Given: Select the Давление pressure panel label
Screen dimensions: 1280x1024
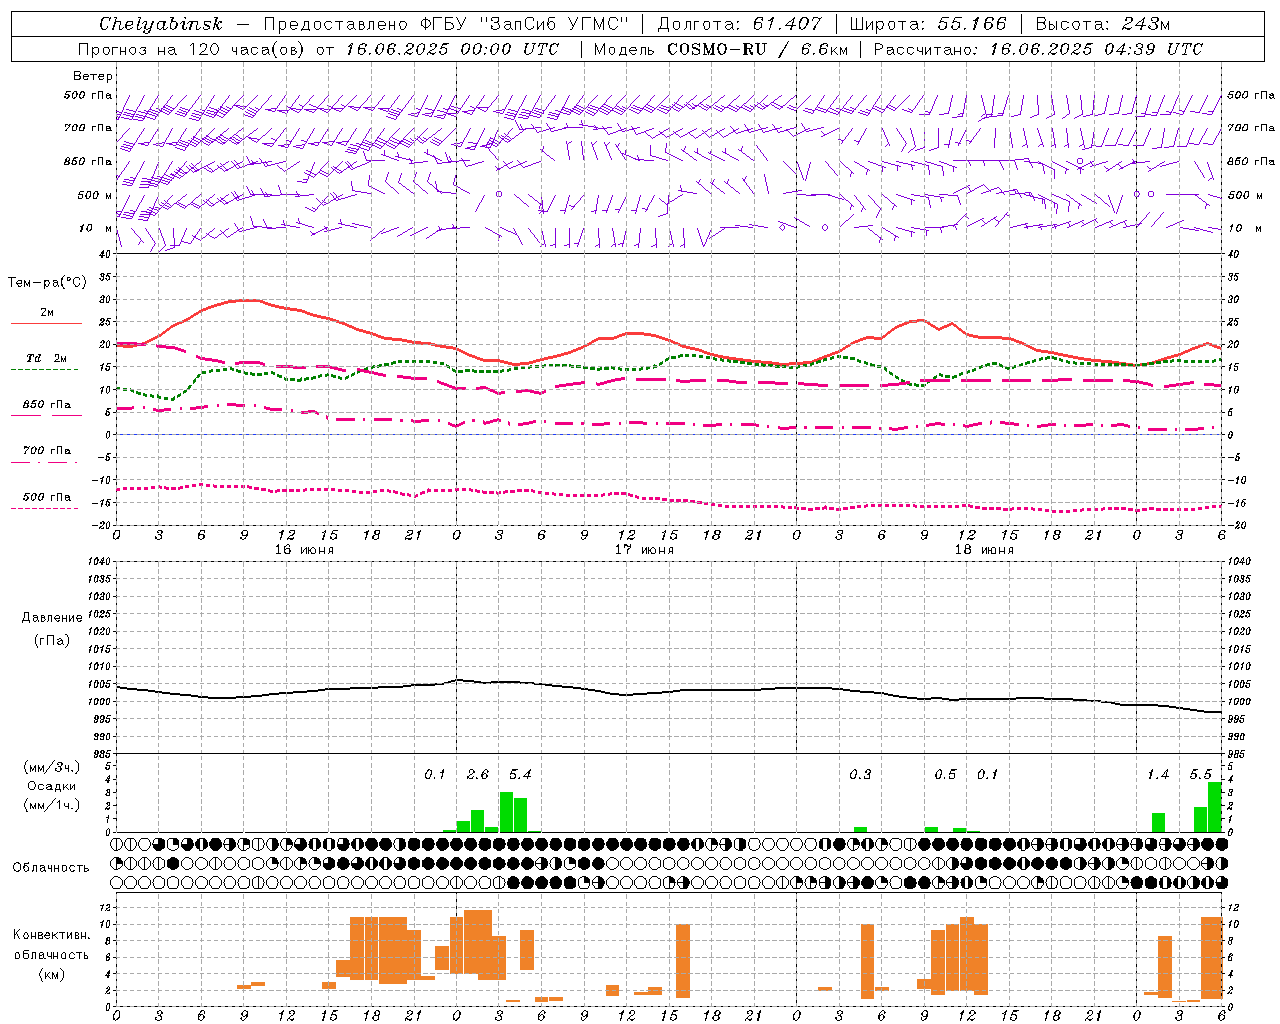Looking at the screenshot, I should click(x=52, y=618).
